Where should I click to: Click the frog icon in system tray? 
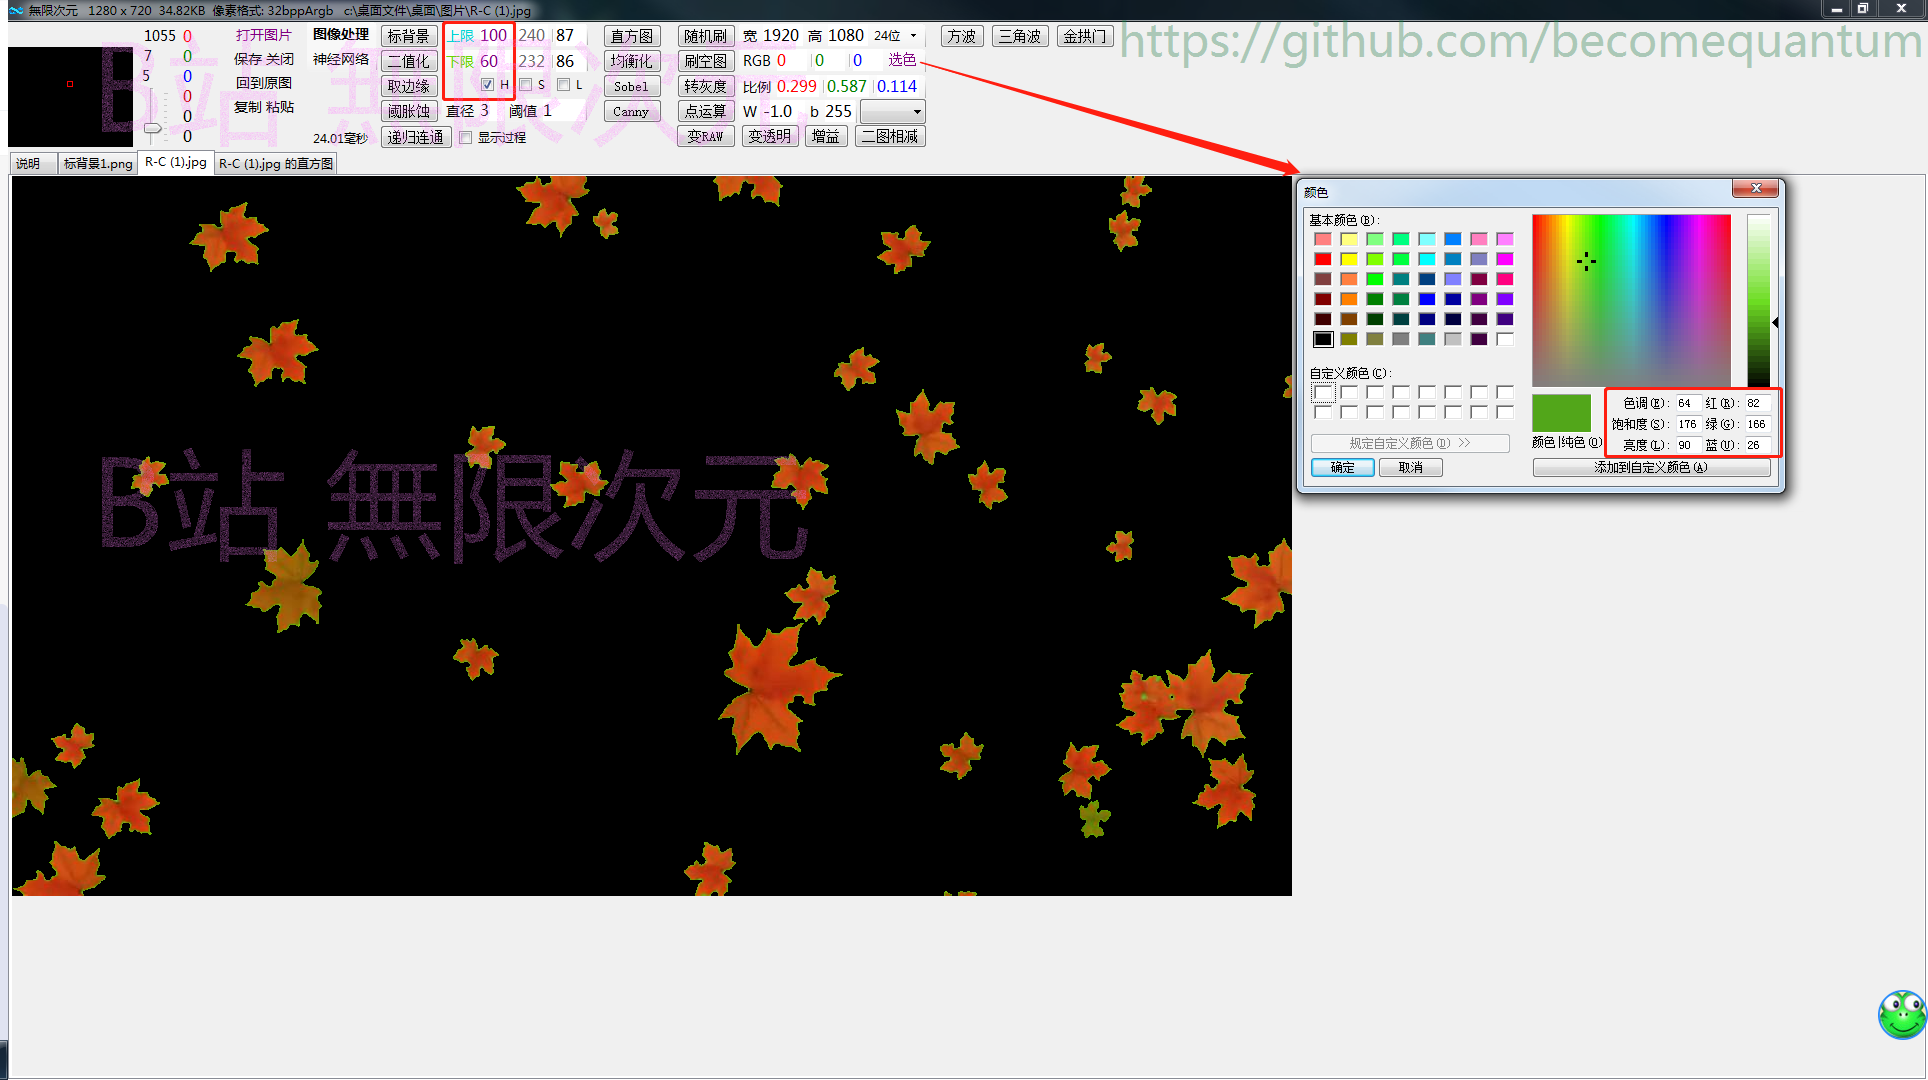[x=1902, y=1015]
